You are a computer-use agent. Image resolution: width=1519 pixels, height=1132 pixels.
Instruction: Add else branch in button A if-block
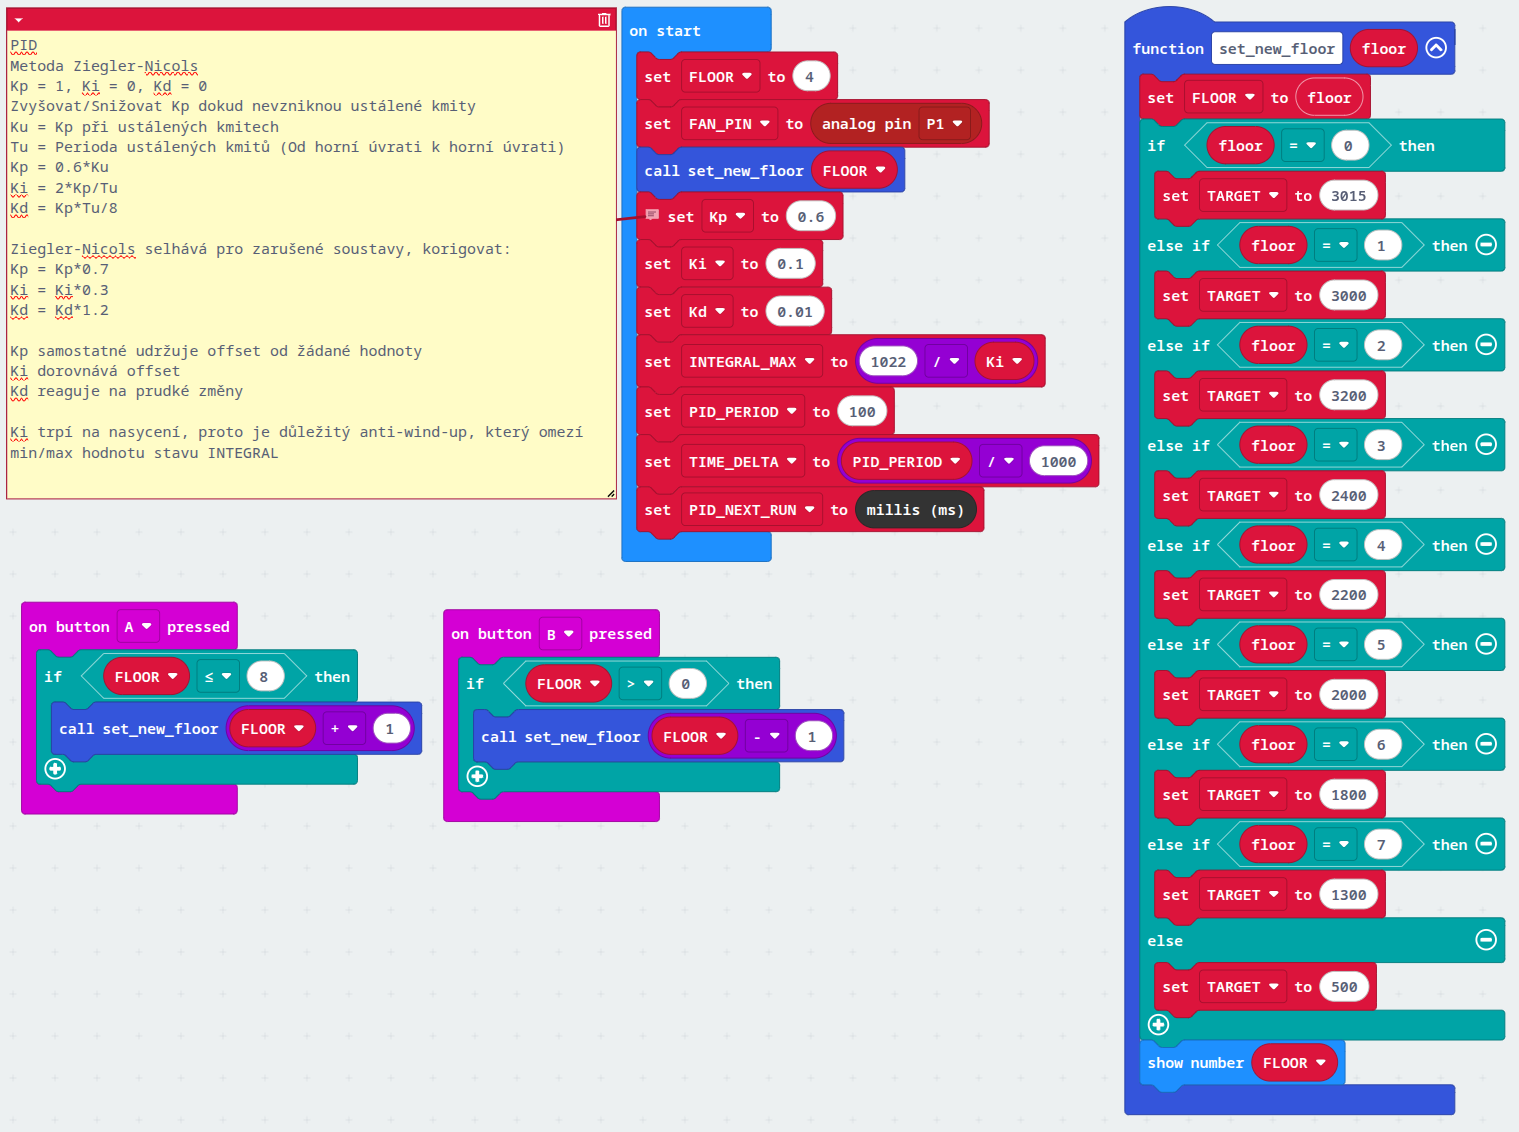point(55,768)
